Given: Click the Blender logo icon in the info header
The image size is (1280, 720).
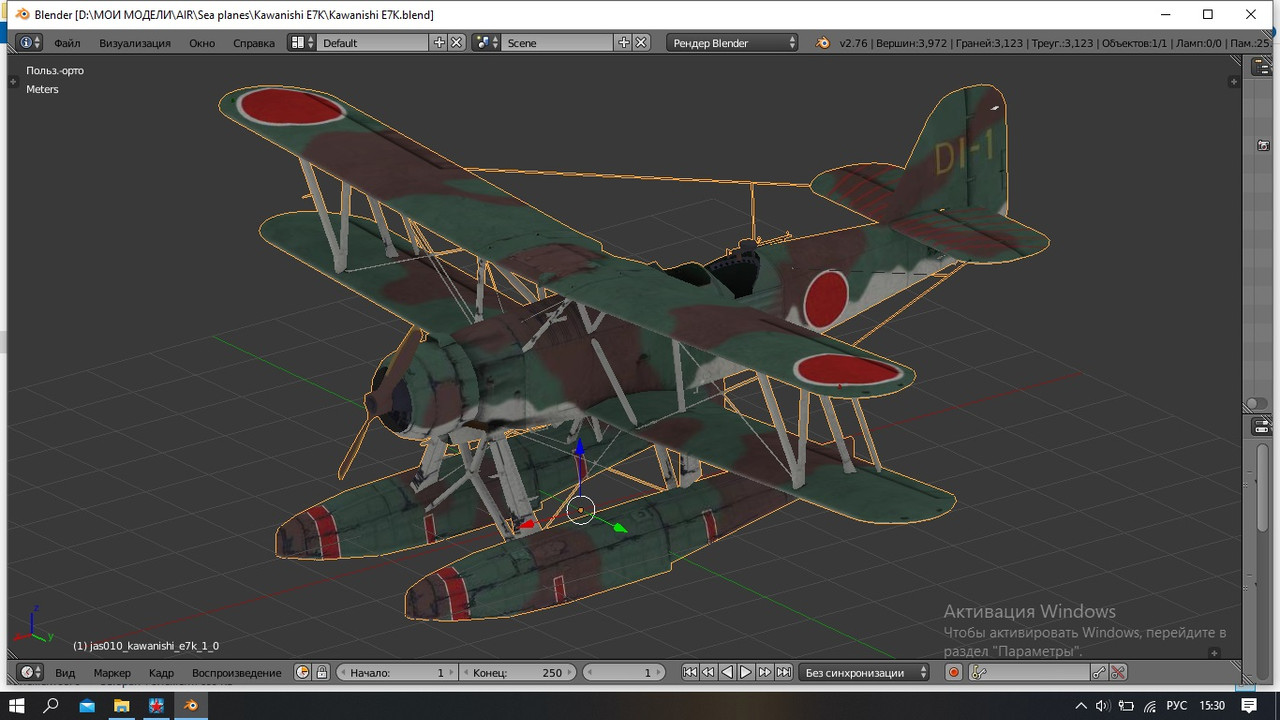Looking at the screenshot, I should click(822, 43).
